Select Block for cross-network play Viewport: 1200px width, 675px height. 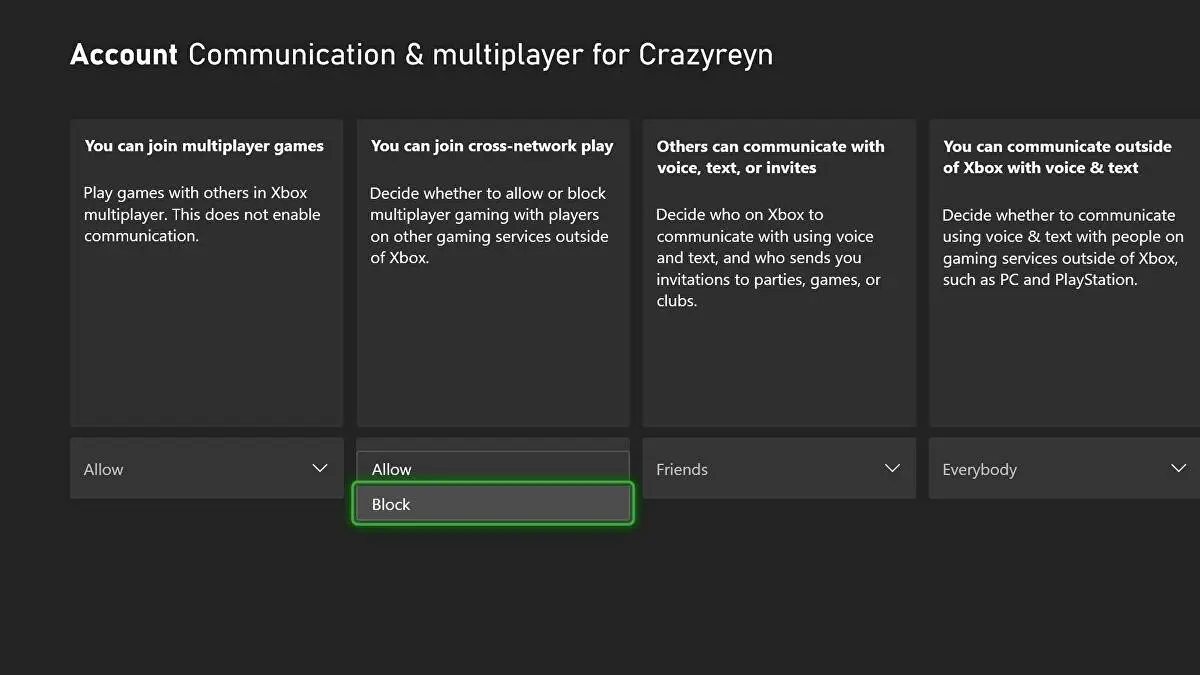point(492,504)
